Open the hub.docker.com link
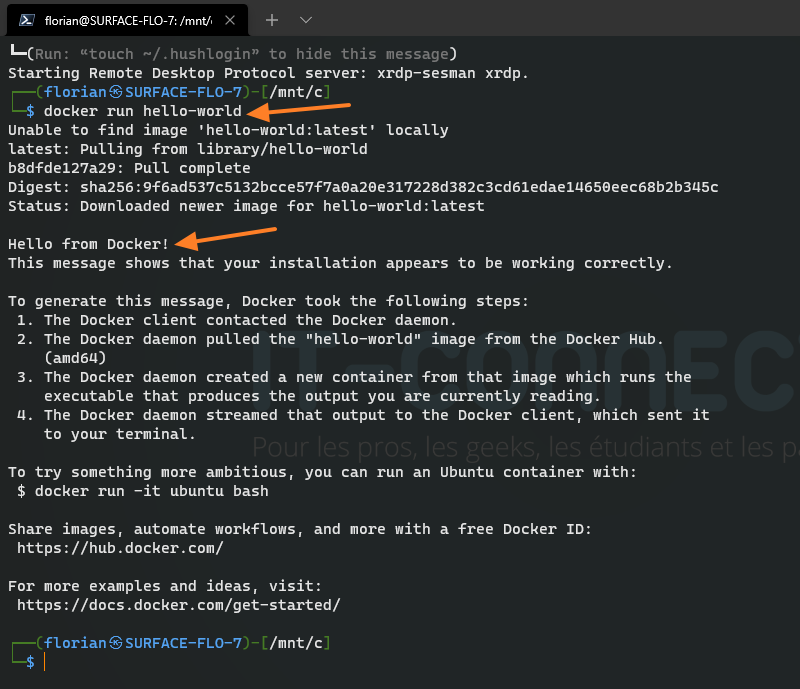The width and height of the screenshot is (800, 689). [x=120, y=548]
